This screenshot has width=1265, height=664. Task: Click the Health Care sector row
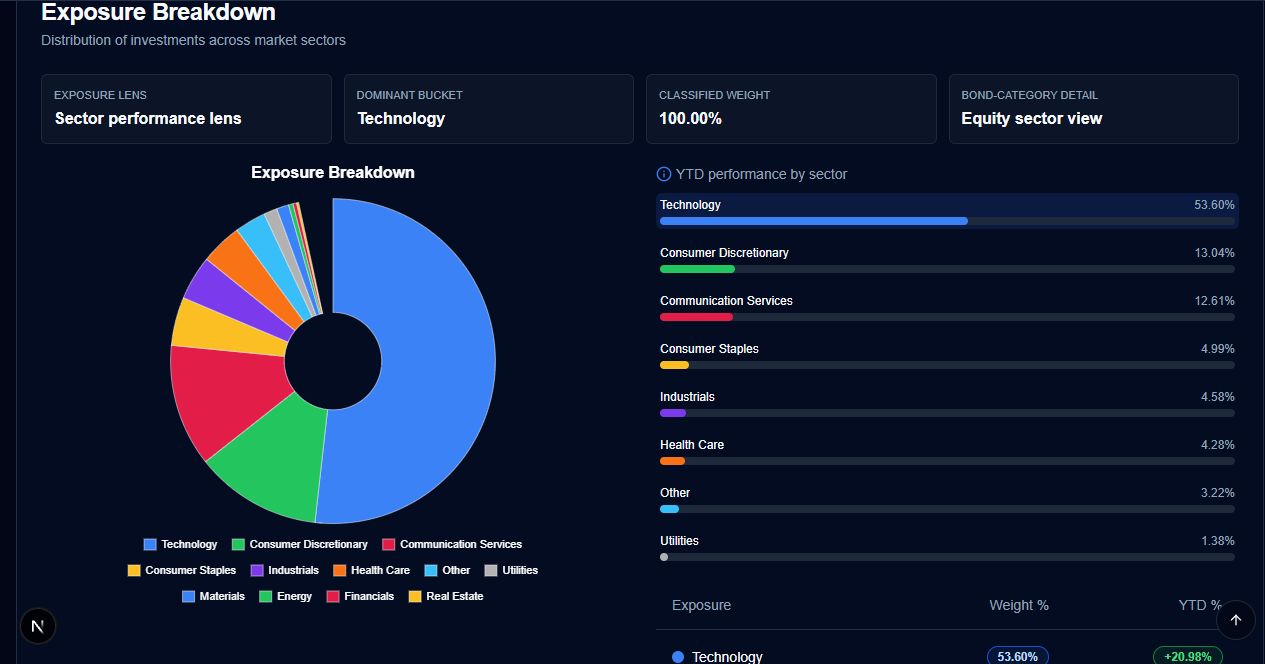(x=947, y=451)
